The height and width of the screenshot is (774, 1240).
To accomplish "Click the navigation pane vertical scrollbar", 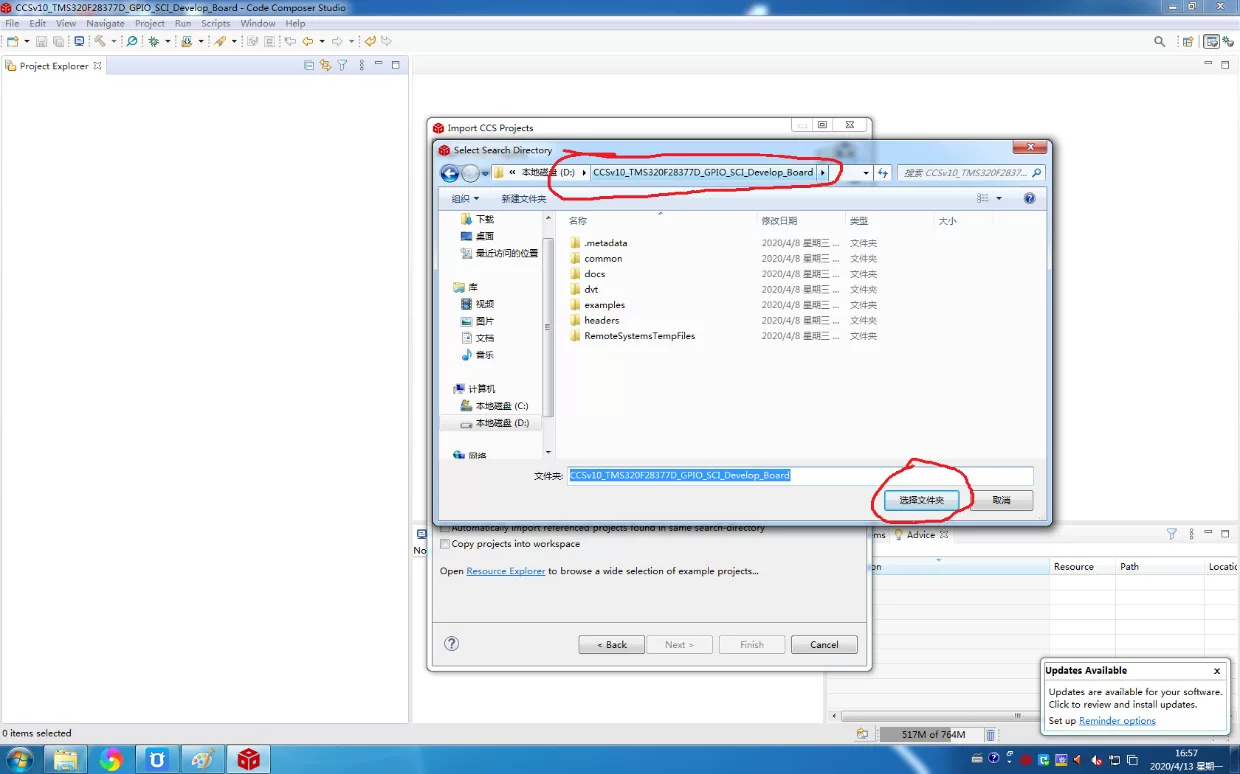I will pyautogui.click(x=548, y=326).
